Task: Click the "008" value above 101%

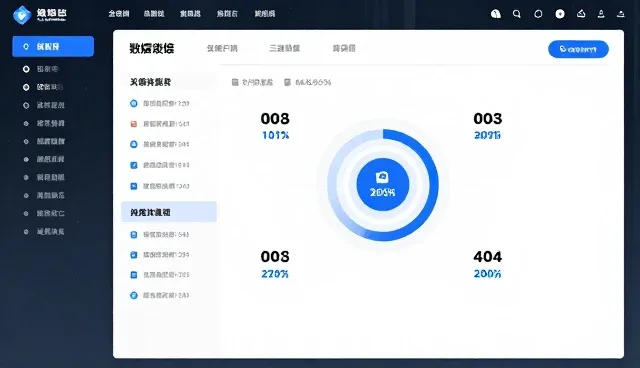Action: tap(275, 119)
